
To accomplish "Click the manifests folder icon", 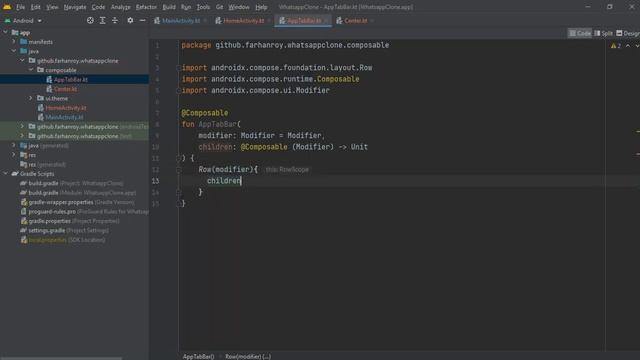I will coord(24,42).
